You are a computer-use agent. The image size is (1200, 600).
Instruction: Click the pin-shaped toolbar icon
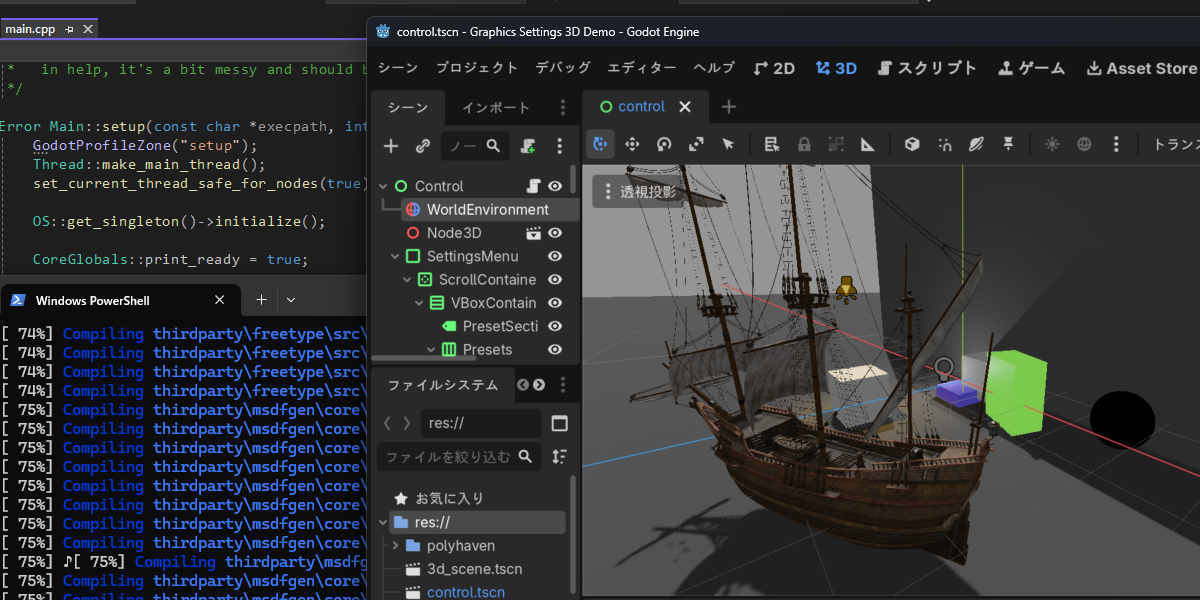click(1008, 144)
